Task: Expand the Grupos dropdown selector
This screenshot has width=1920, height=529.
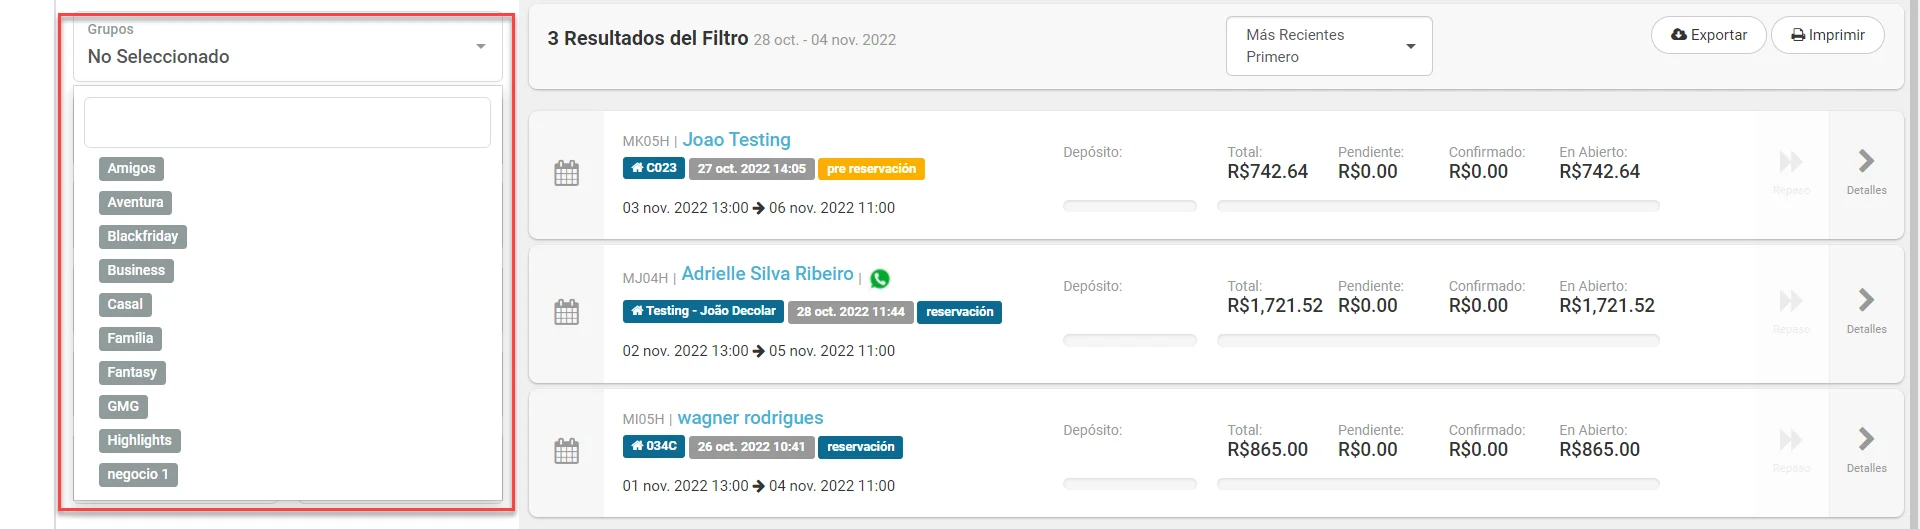Action: [x=287, y=48]
